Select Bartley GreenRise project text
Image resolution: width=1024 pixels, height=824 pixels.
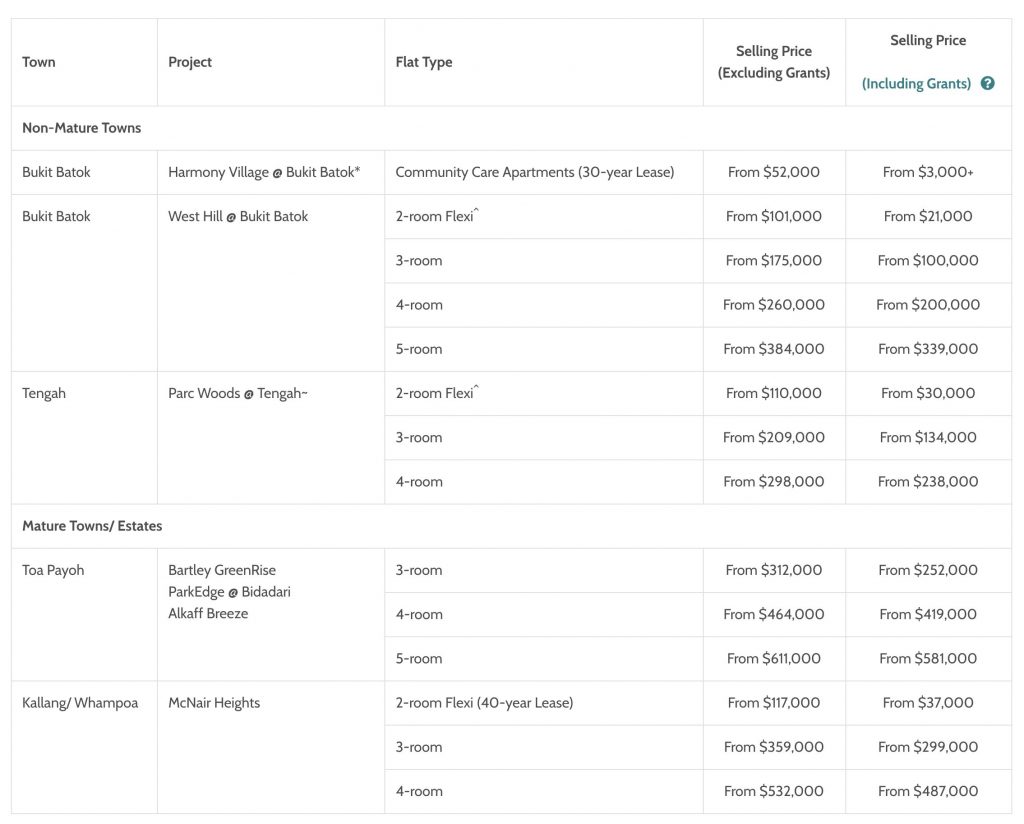click(222, 570)
